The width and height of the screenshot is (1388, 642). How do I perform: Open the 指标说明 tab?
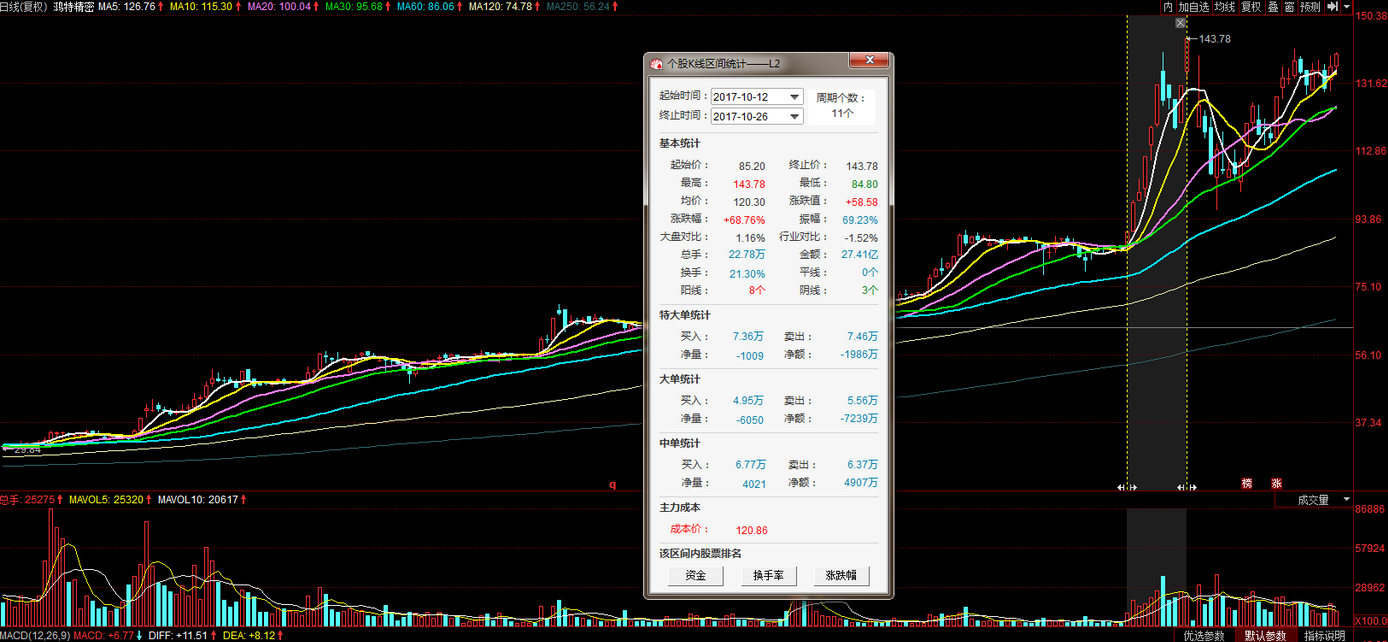(1324, 635)
